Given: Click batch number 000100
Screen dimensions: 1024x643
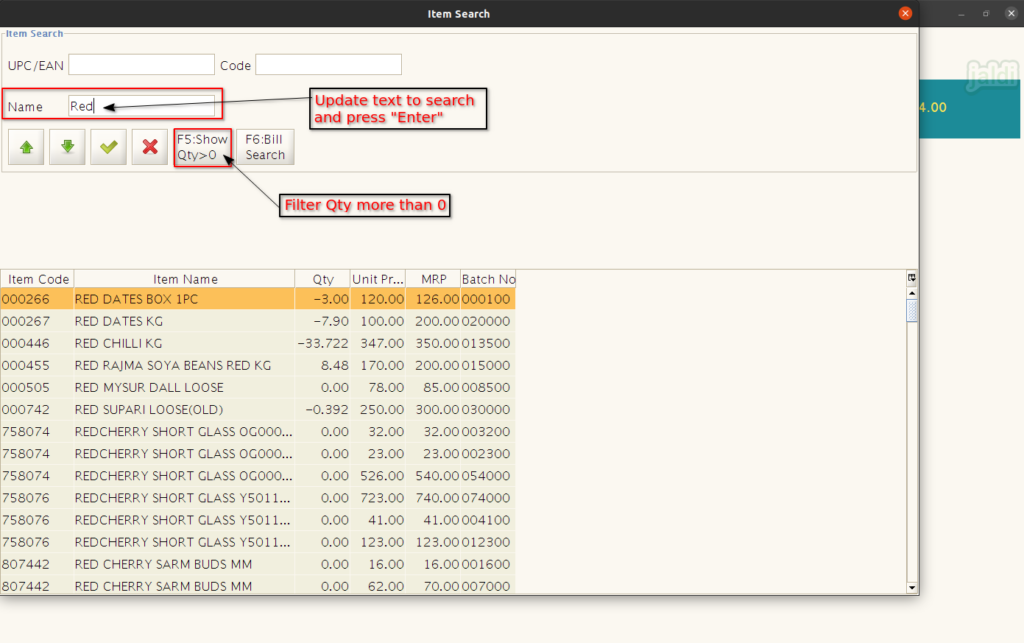Looking at the screenshot, I should pyautogui.click(x=488, y=299).
